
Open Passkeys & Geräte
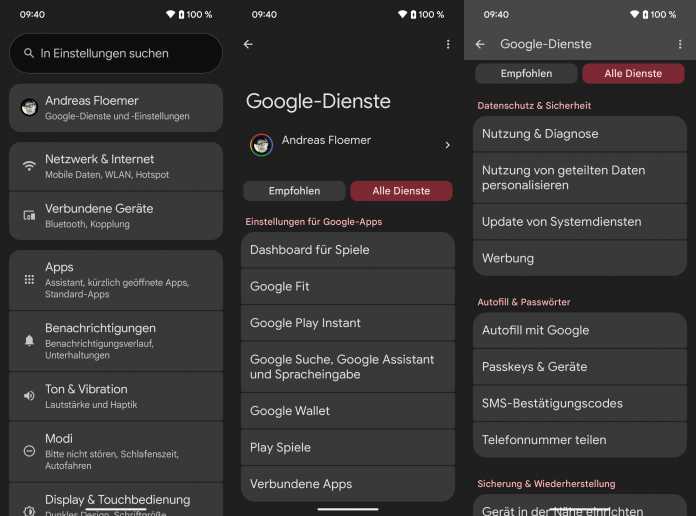click(x=580, y=367)
